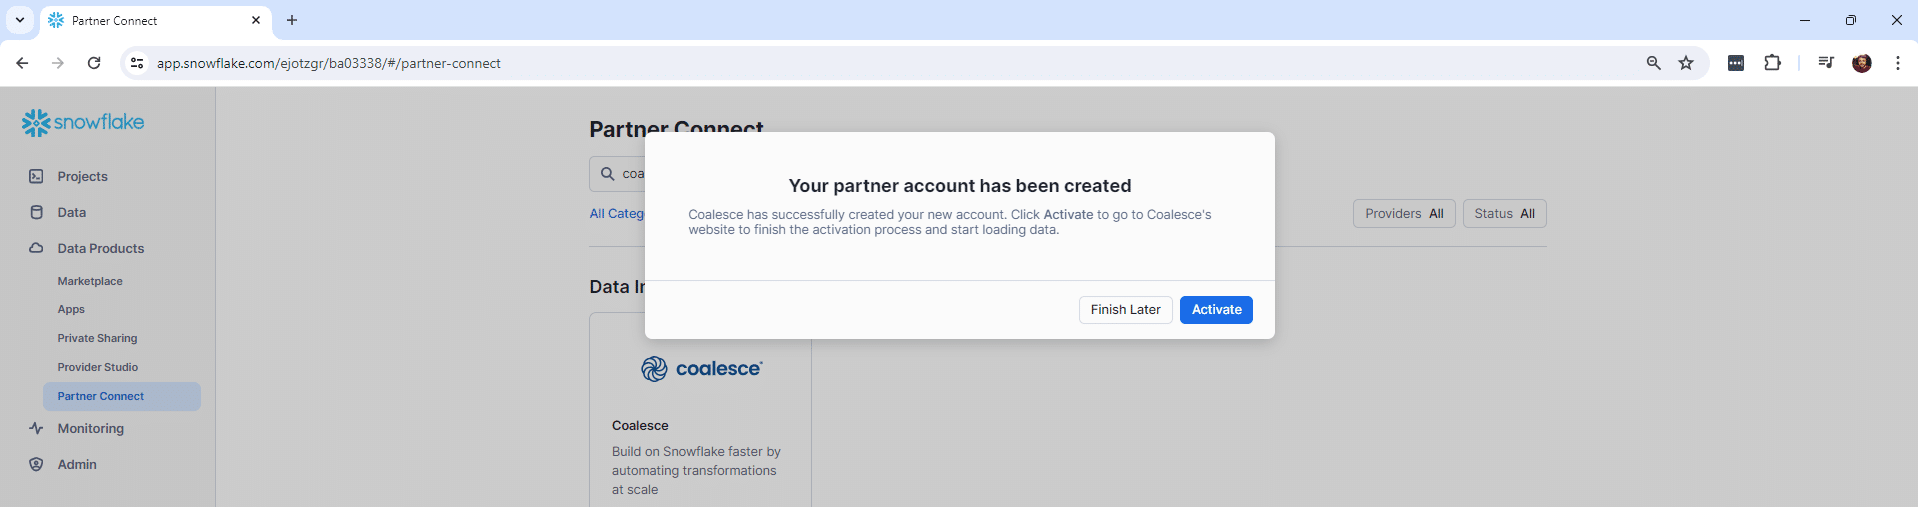Open Apps under Data Products
This screenshot has width=1918, height=507.
pyautogui.click(x=71, y=309)
